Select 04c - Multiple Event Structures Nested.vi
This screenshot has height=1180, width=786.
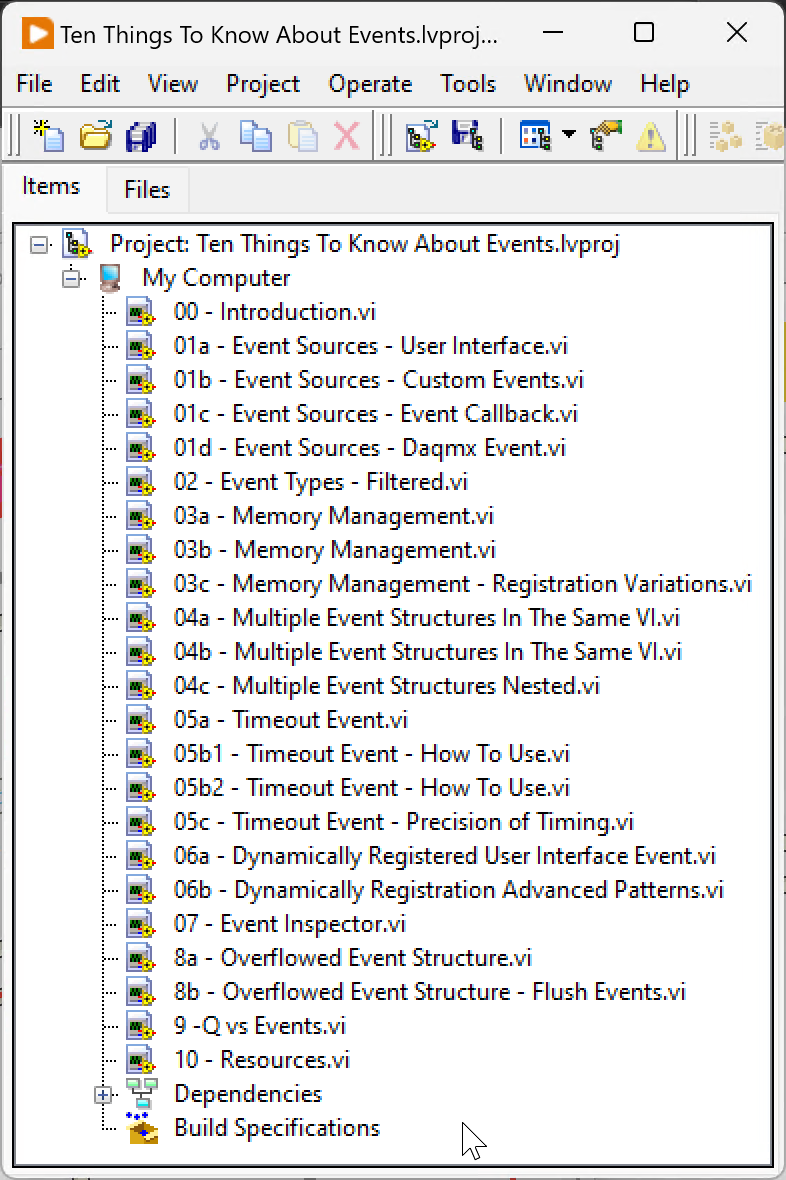click(387, 686)
